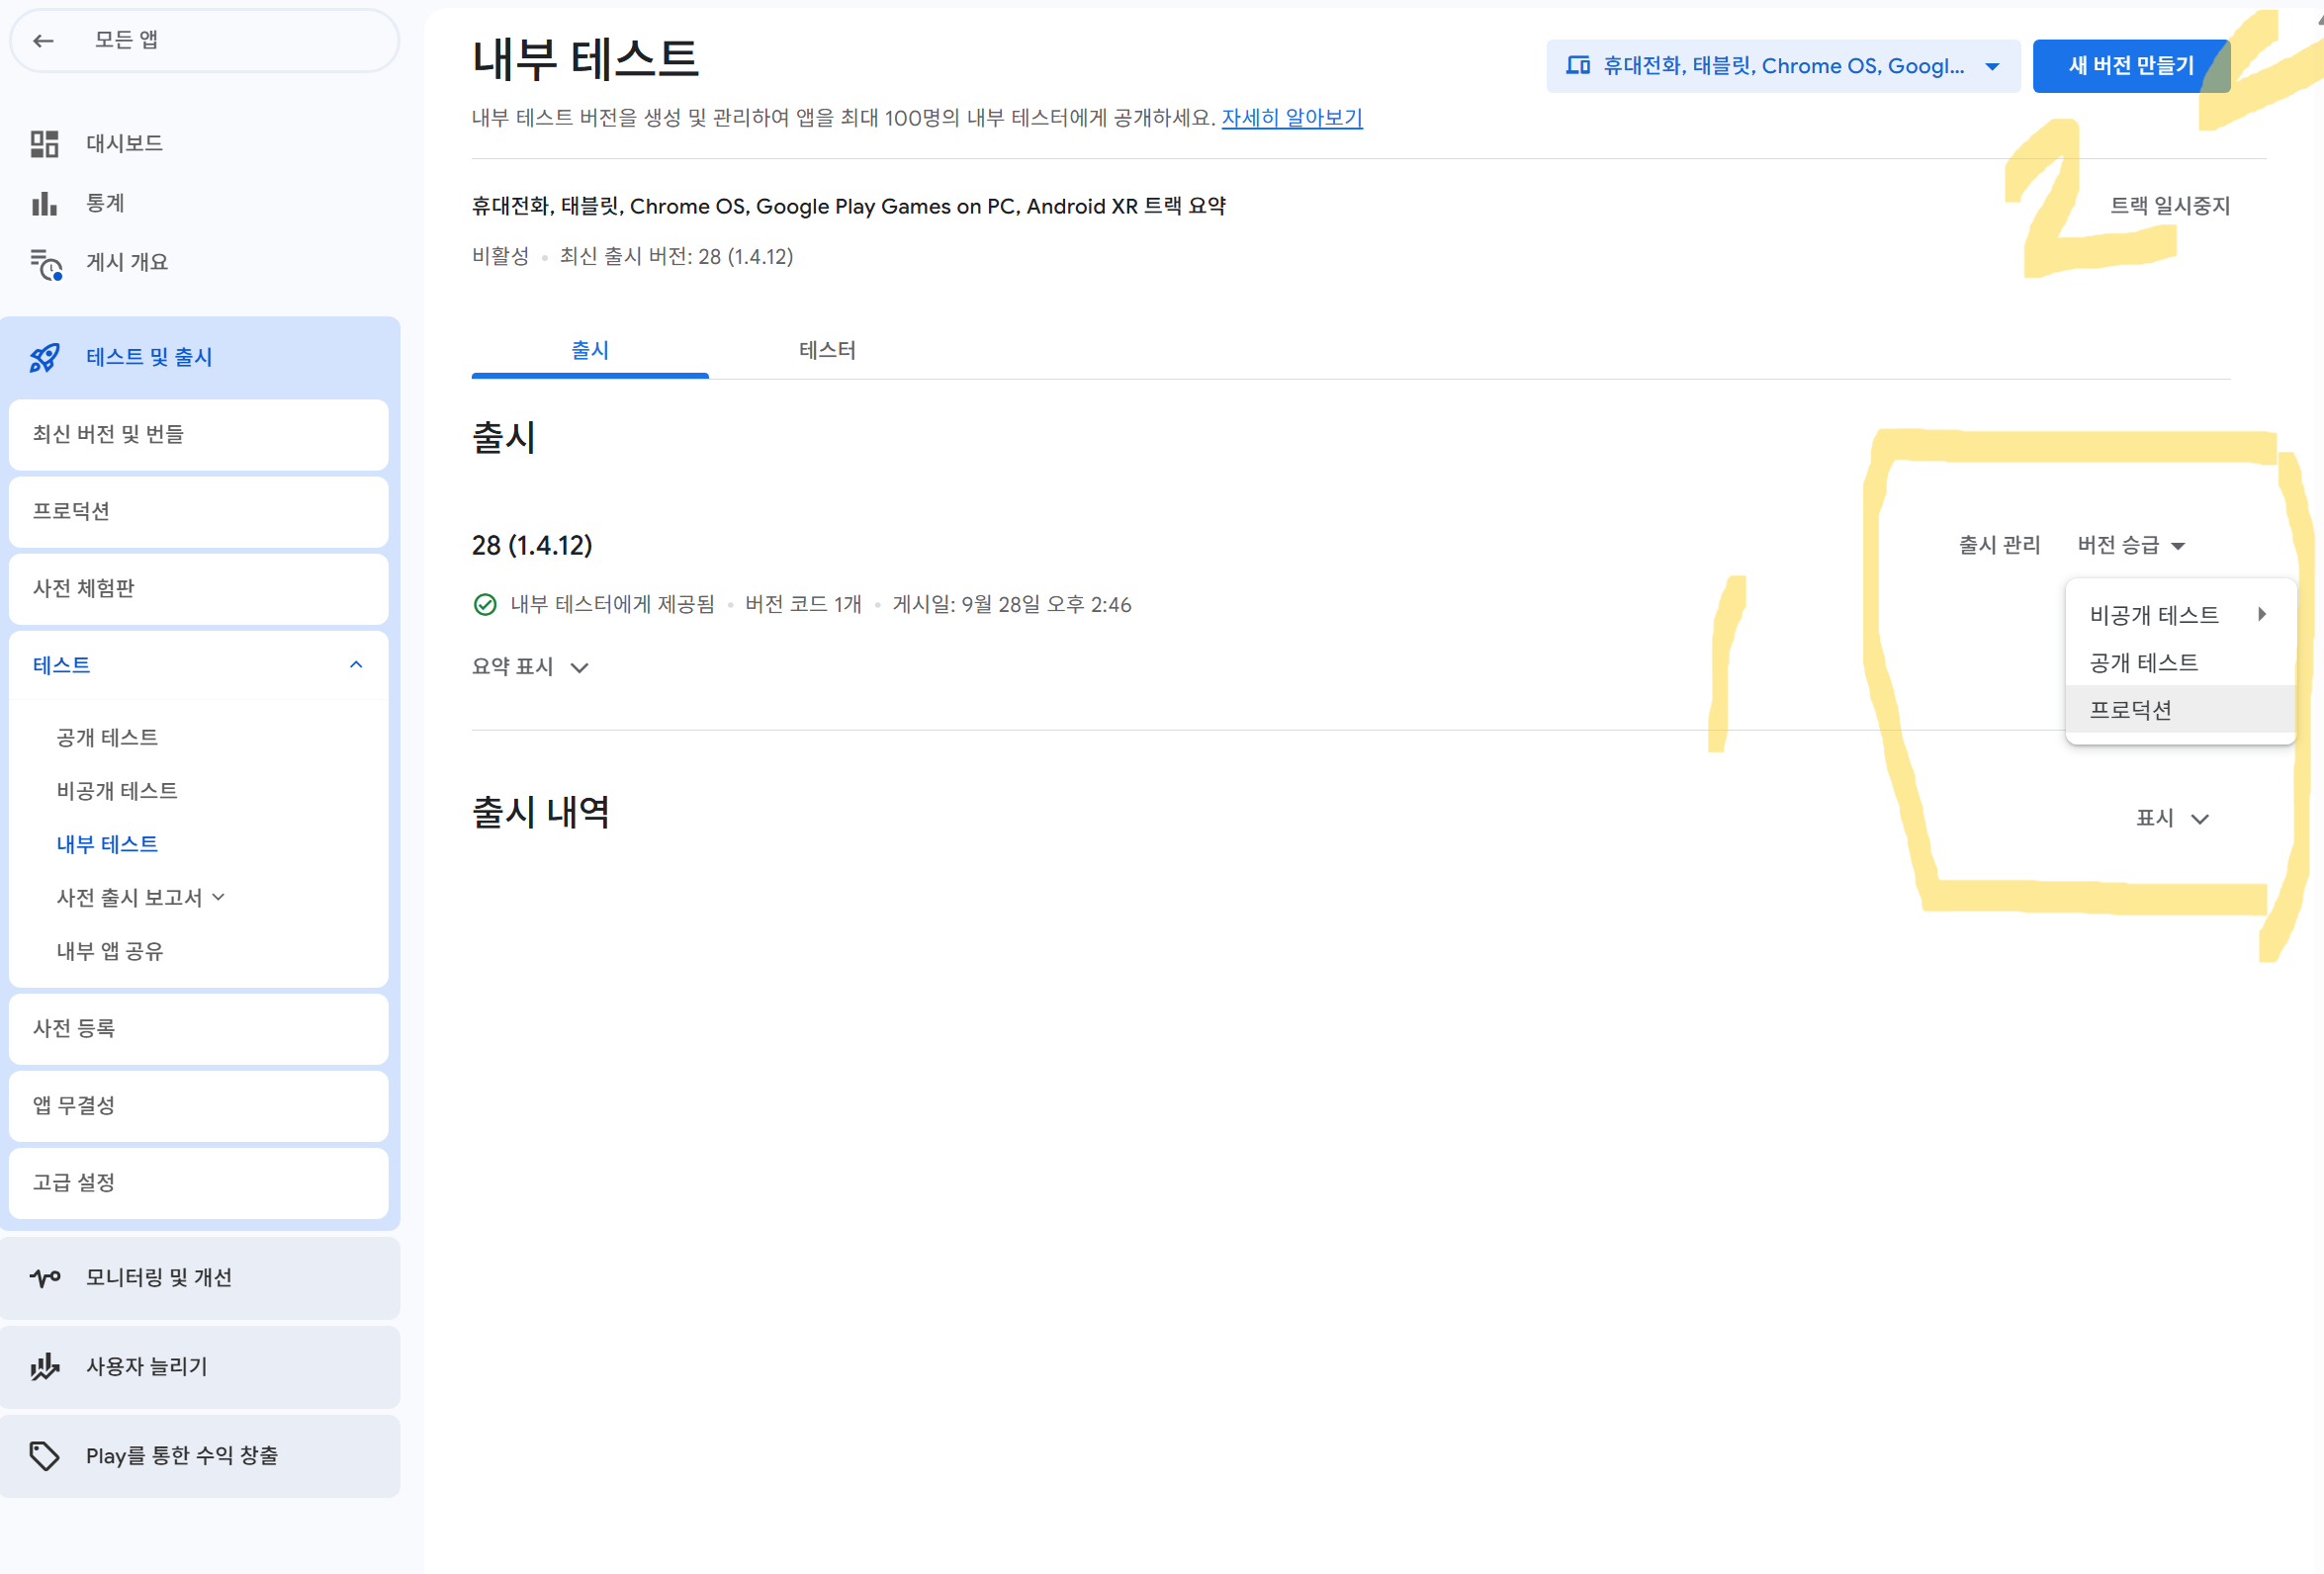The image size is (2324, 1574).
Task: Click the 새 버전 만들기 button
Action: click(2130, 66)
